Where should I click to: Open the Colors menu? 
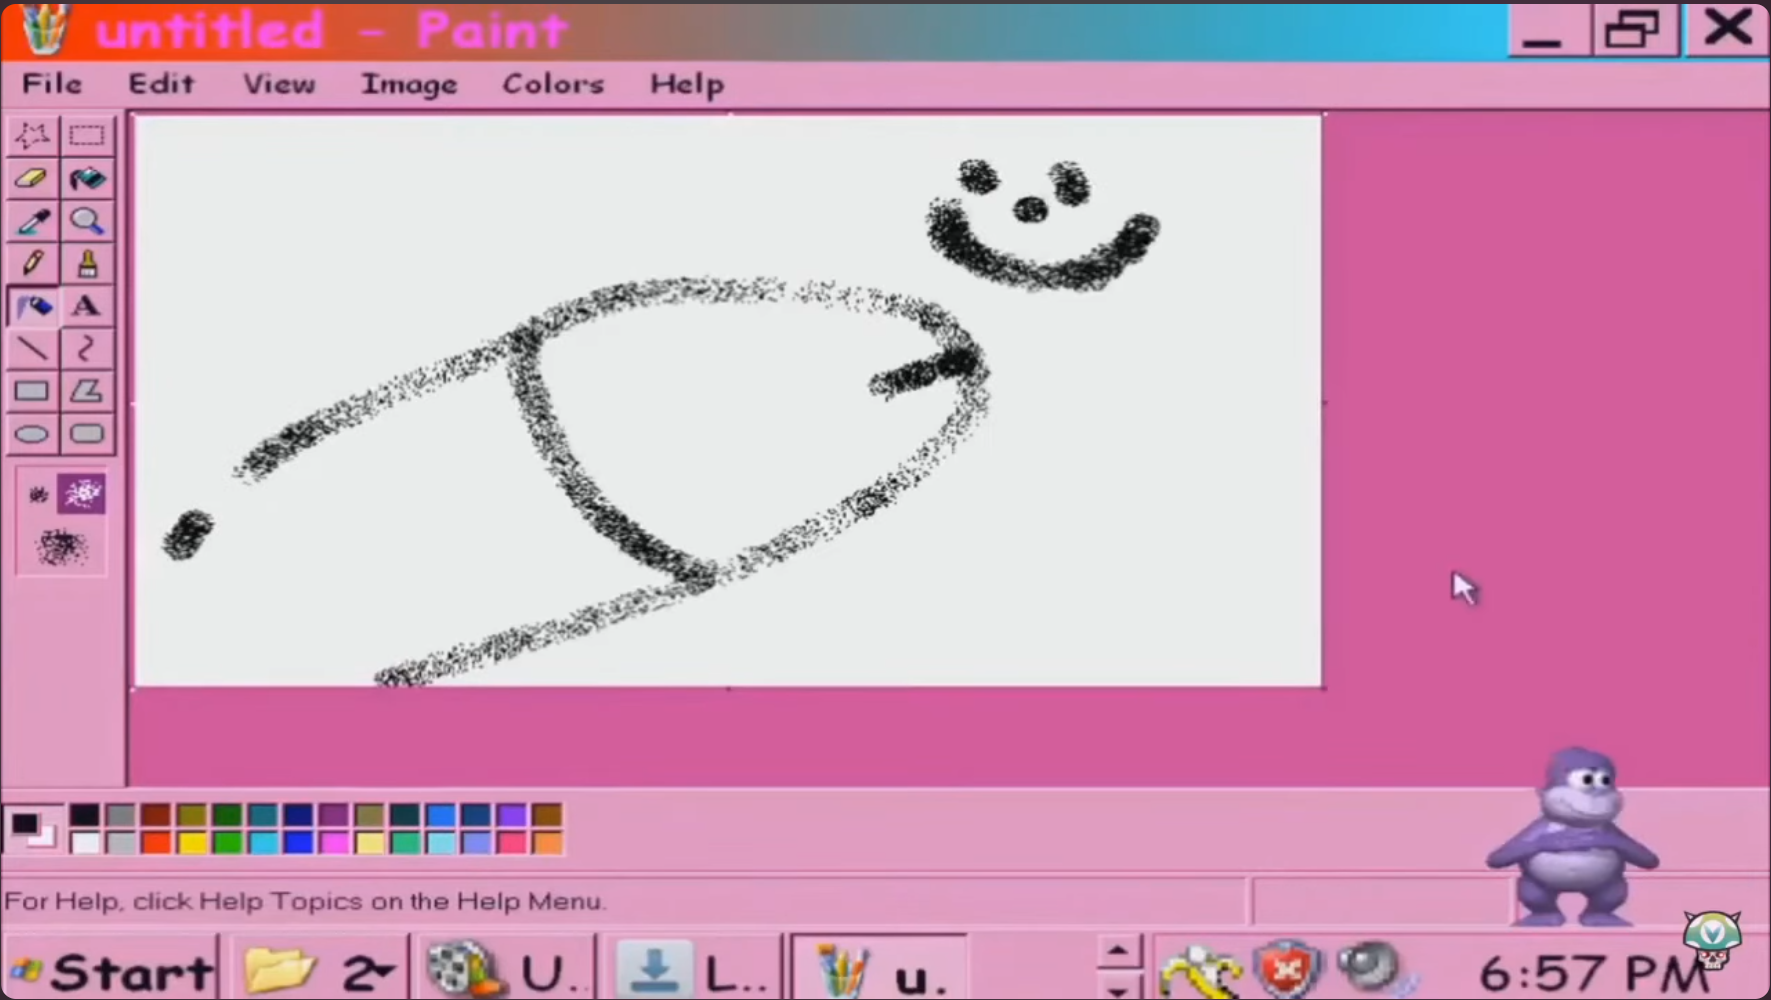(553, 84)
